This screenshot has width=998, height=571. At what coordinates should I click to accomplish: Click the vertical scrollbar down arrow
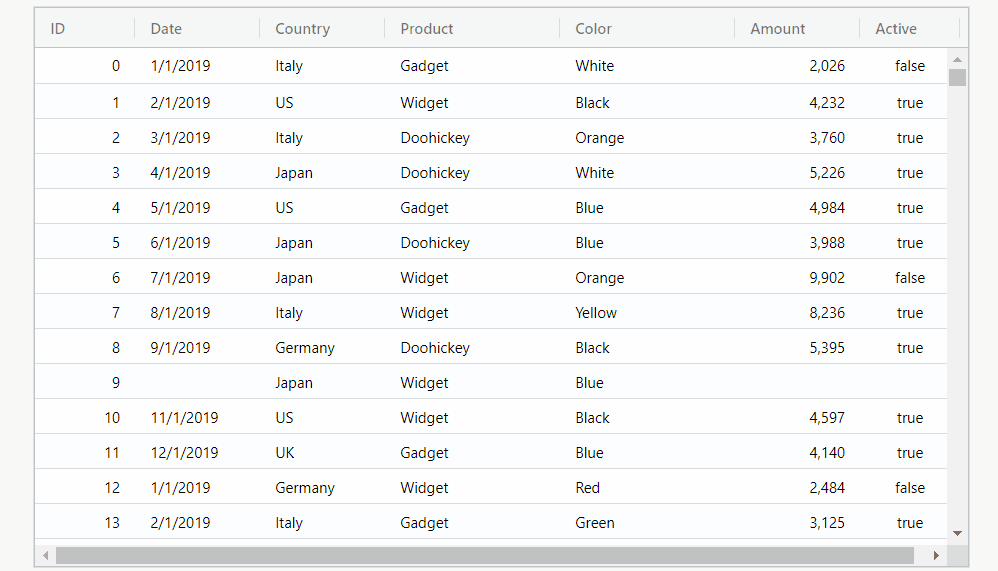click(x=957, y=533)
